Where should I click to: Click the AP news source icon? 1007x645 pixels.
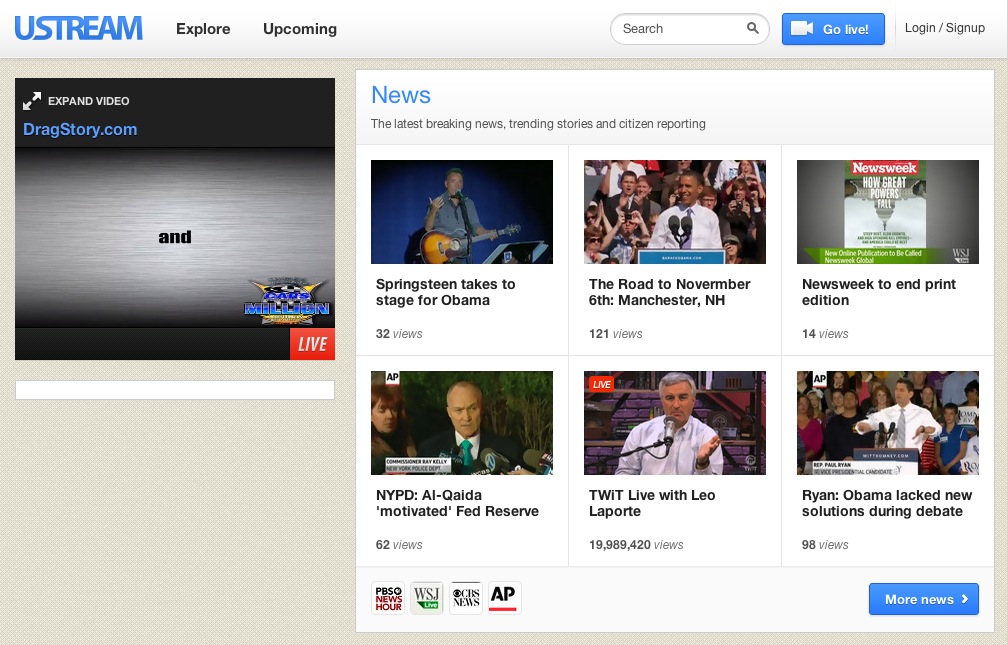[x=503, y=597]
